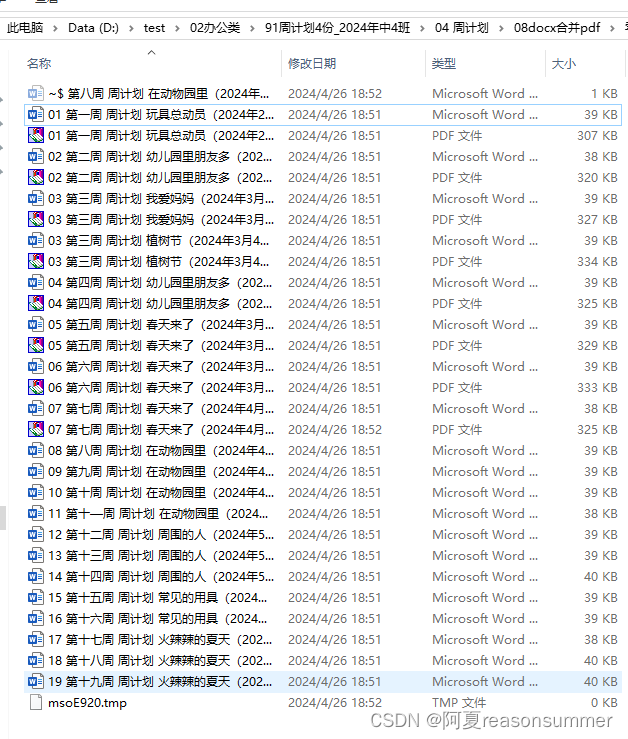Image resolution: width=628 pixels, height=739 pixels.
Task: Open dropdown chevron after 04 周计划 breadcrumb
Action: coord(502,28)
